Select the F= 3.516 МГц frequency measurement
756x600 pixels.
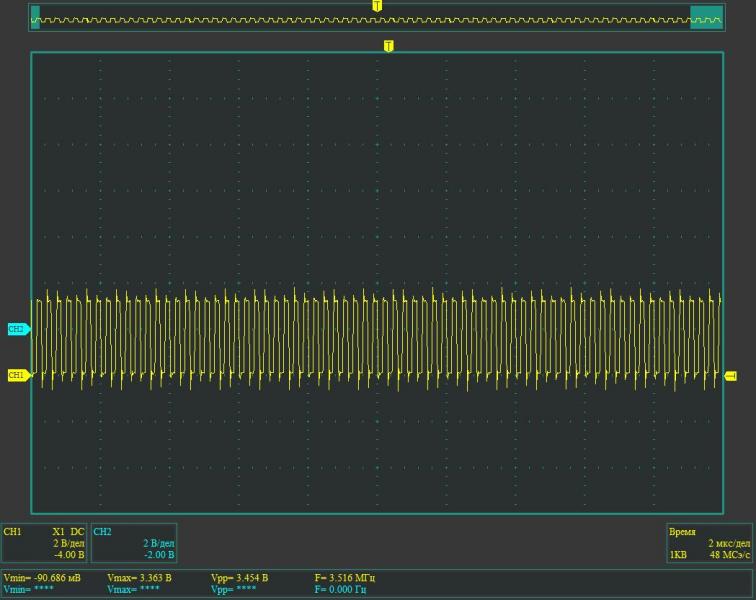click(x=345, y=578)
